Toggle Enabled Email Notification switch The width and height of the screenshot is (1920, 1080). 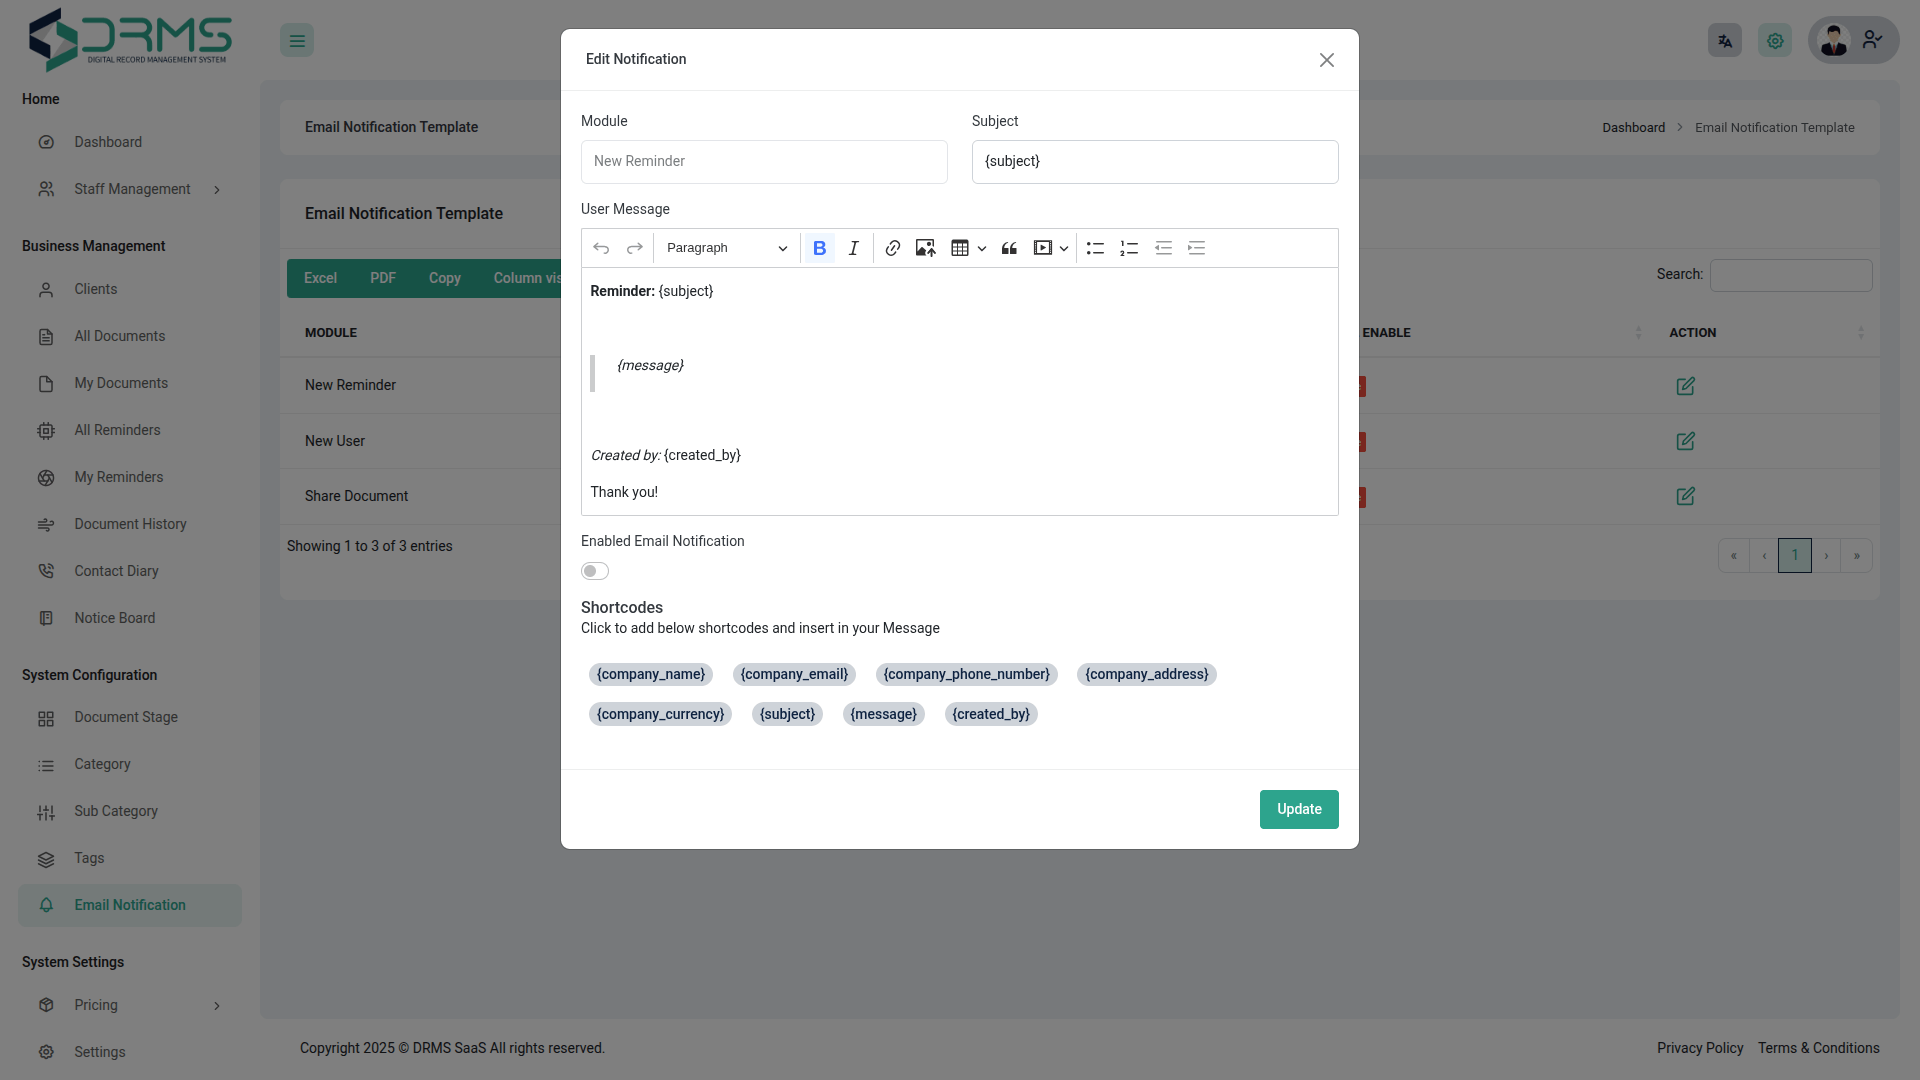point(595,571)
